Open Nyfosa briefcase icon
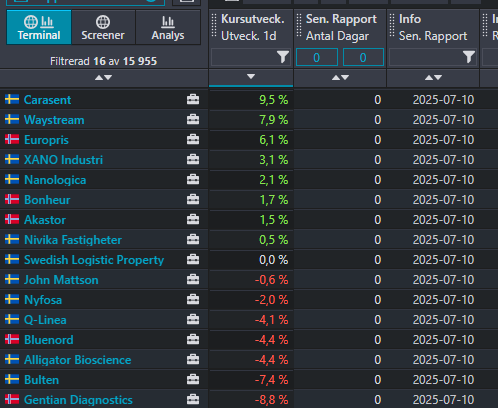 (193, 299)
